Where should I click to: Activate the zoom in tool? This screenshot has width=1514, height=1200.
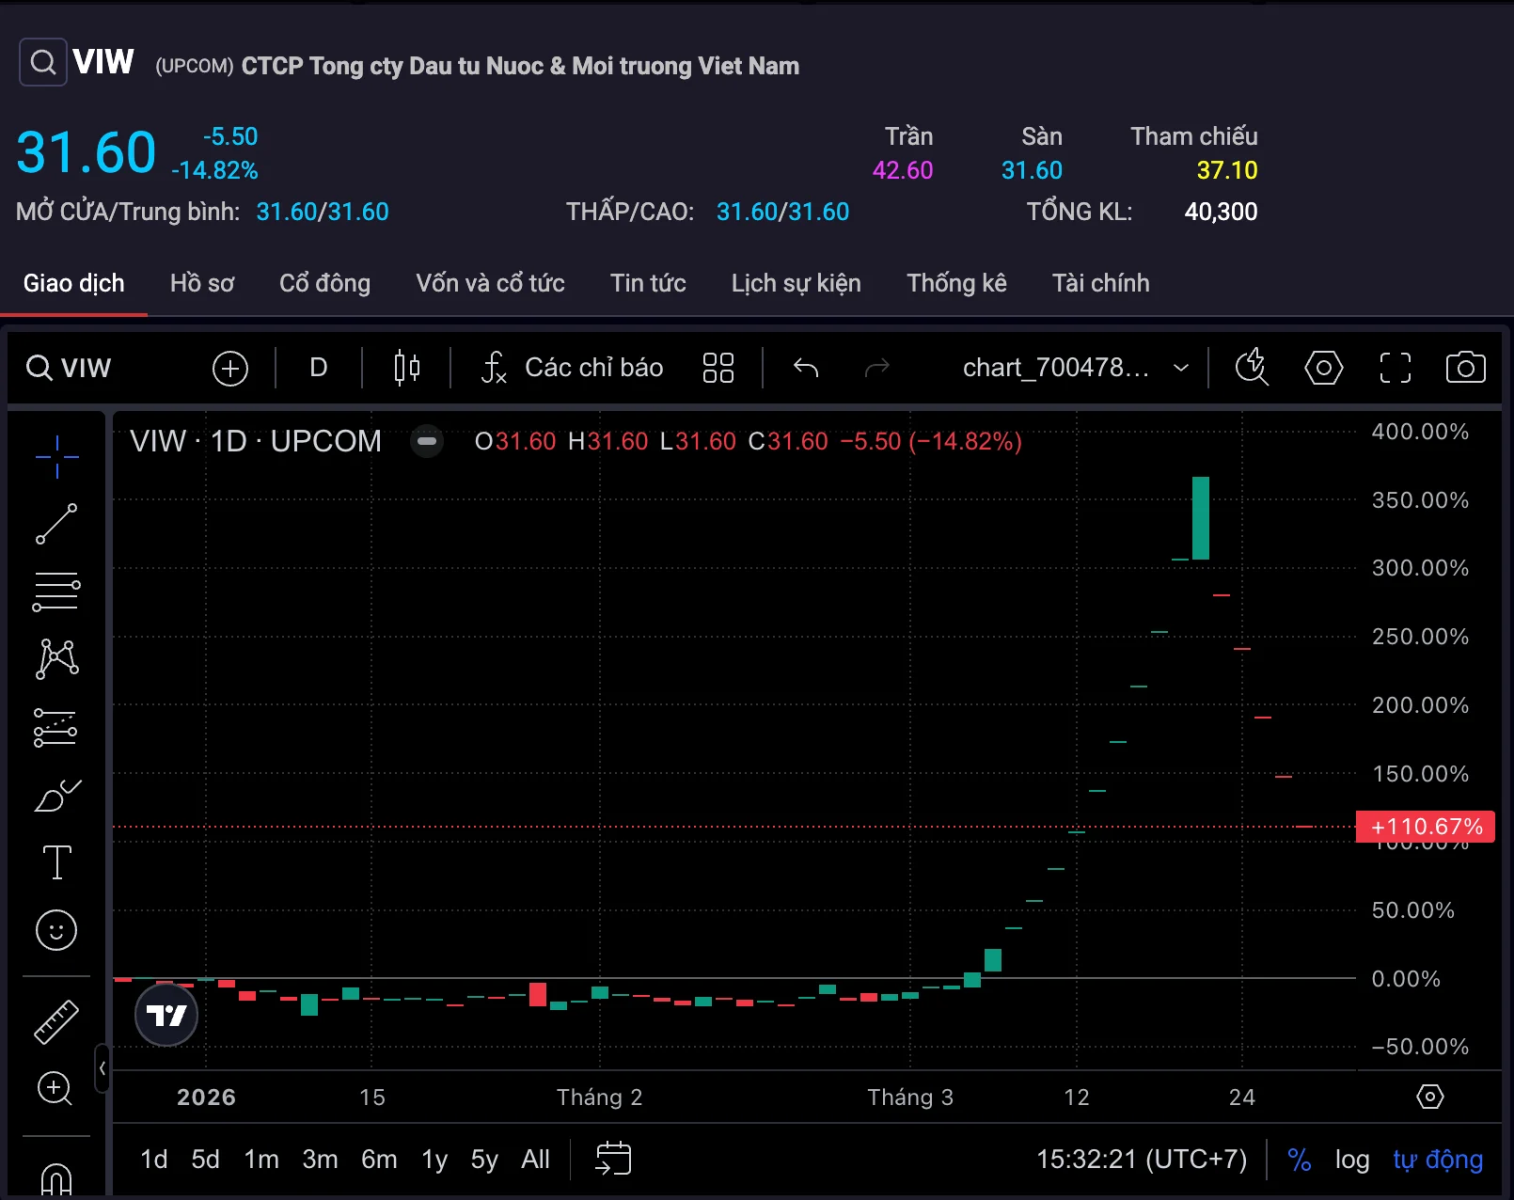point(55,1089)
